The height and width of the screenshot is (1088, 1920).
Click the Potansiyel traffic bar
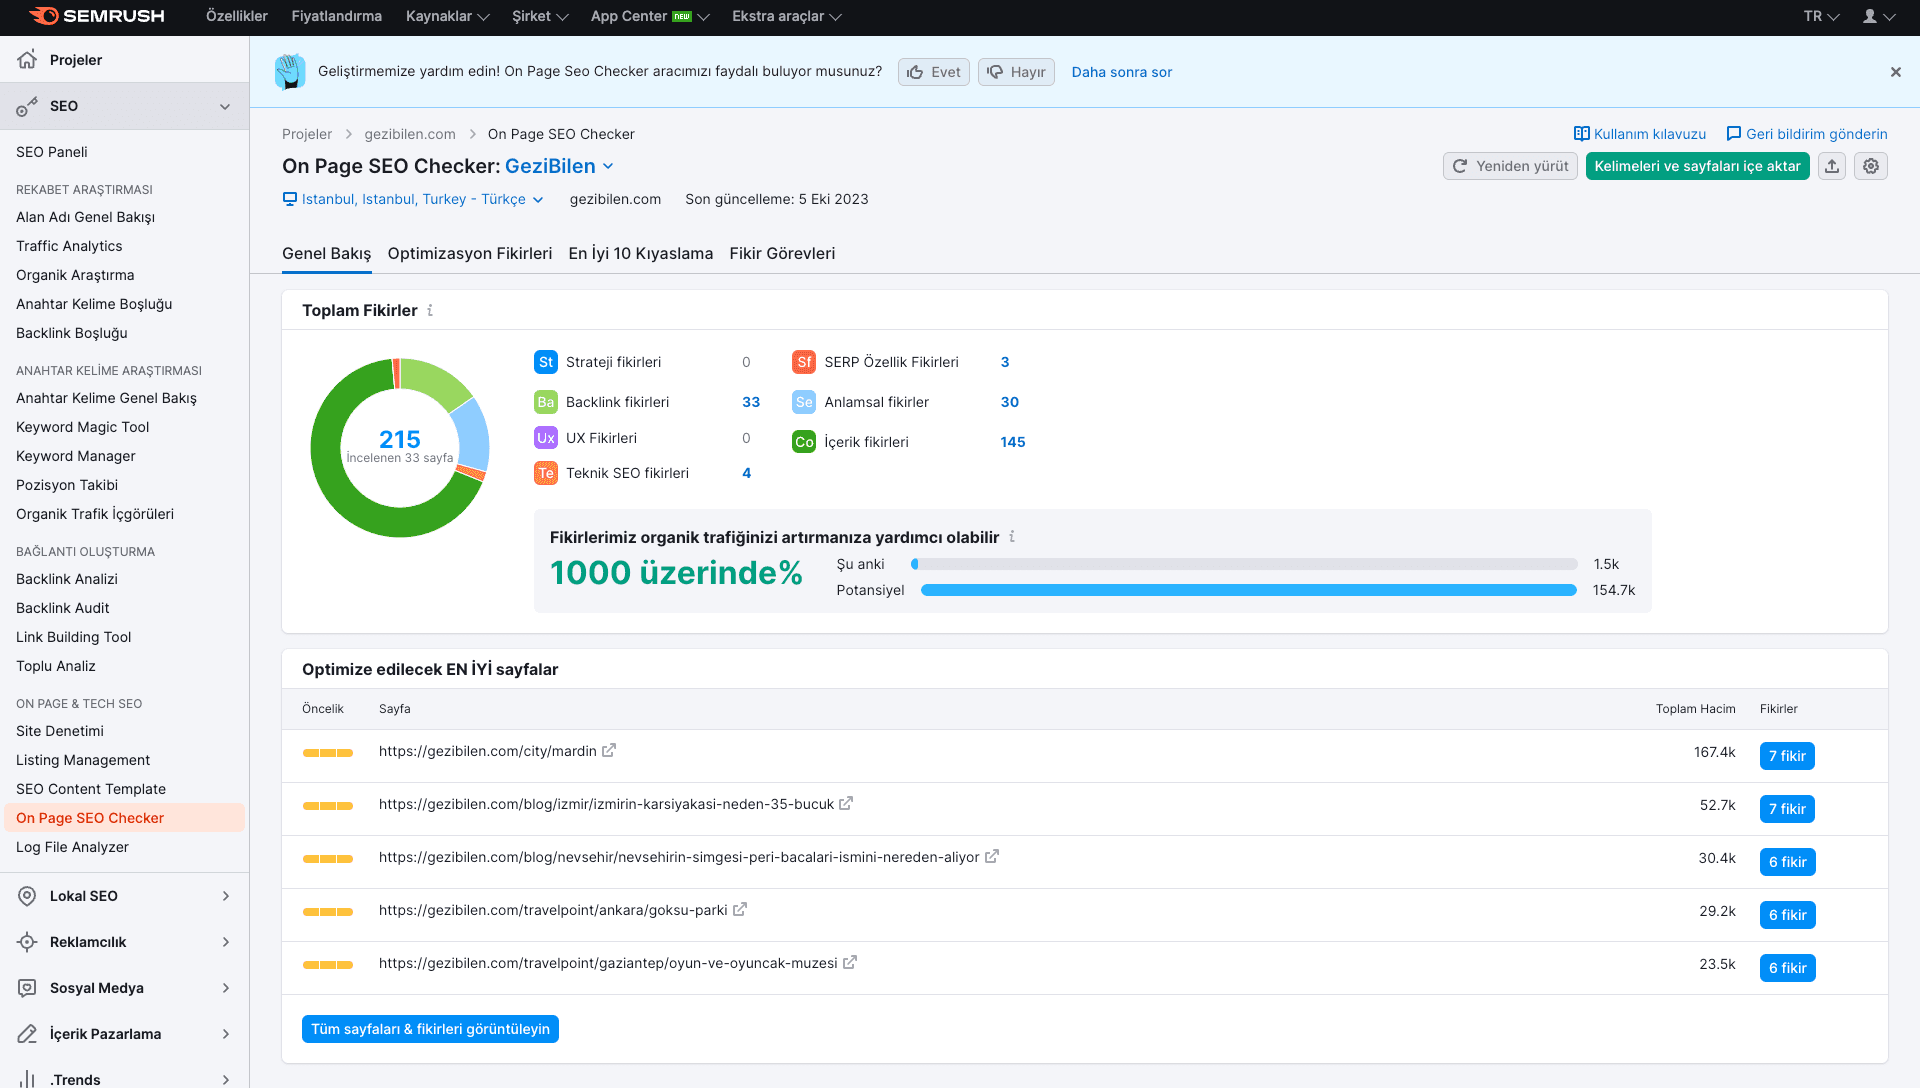pyautogui.click(x=1249, y=590)
